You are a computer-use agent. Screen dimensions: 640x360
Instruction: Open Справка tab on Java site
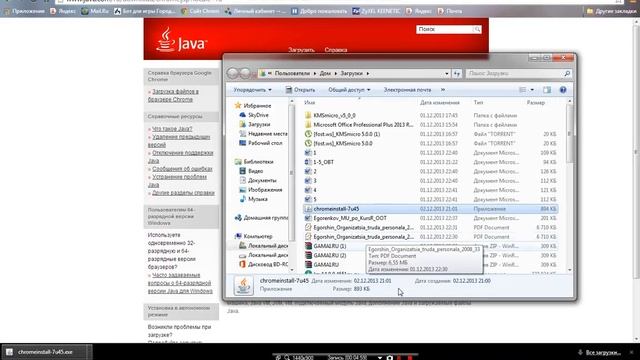[336, 50]
